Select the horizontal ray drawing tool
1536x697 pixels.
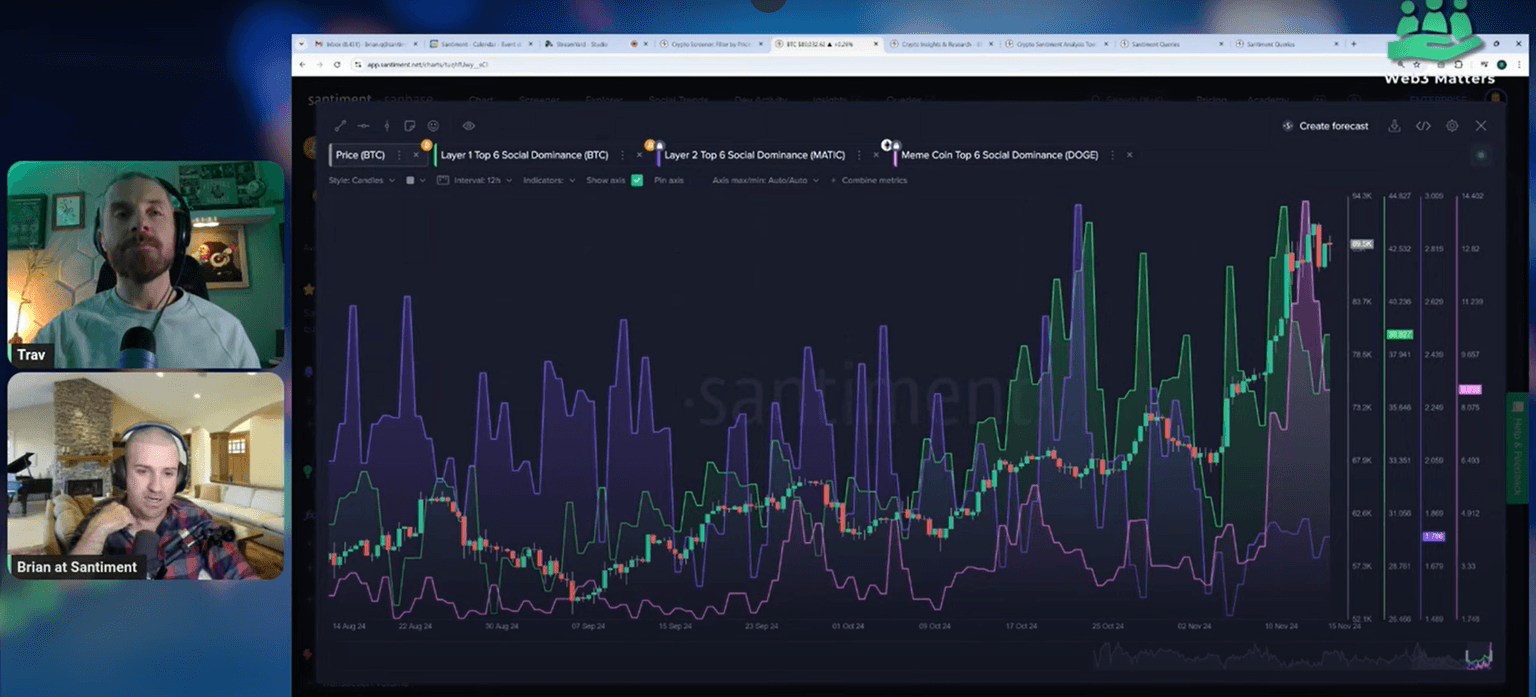(363, 126)
